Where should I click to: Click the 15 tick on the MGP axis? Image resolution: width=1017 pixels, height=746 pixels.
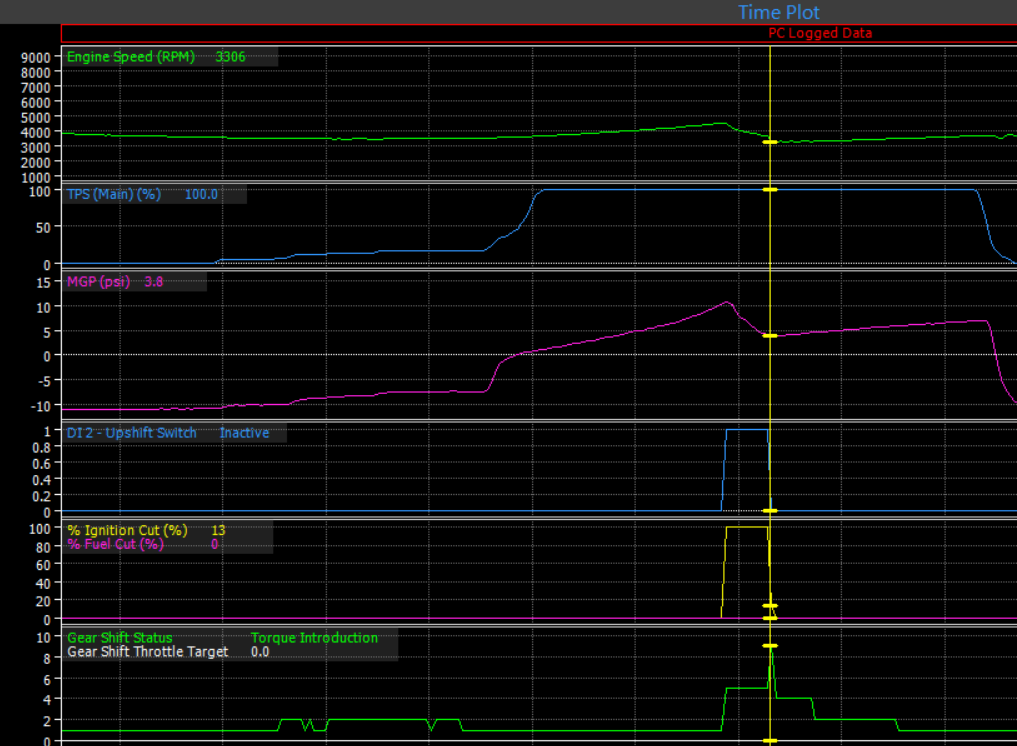(x=43, y=283)
